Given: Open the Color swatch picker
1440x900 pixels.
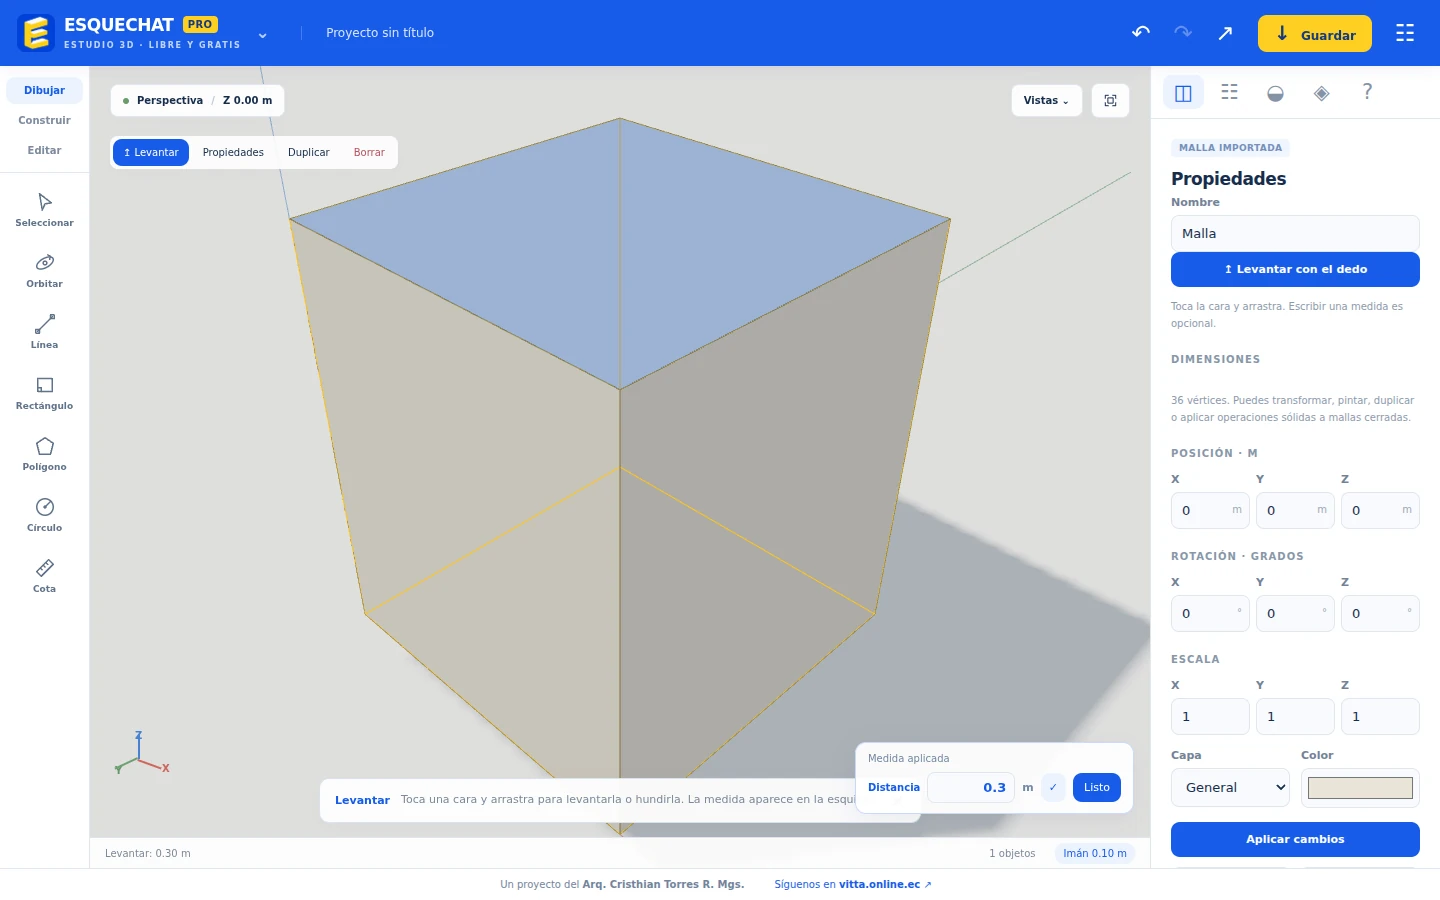Looking at the screenshot, I should click(1360, 787).
